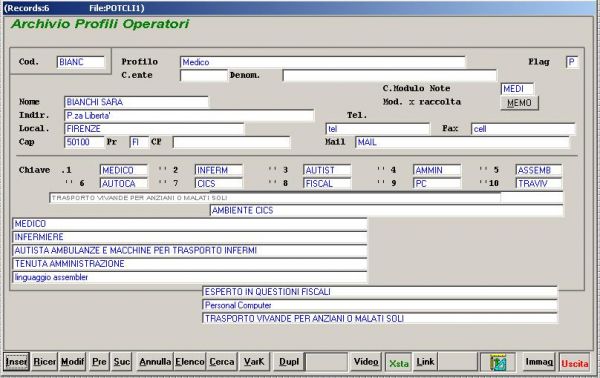Select the Profilo field showing Medico
The width and height of the screenshot is (600, 378).
(323, 62)
